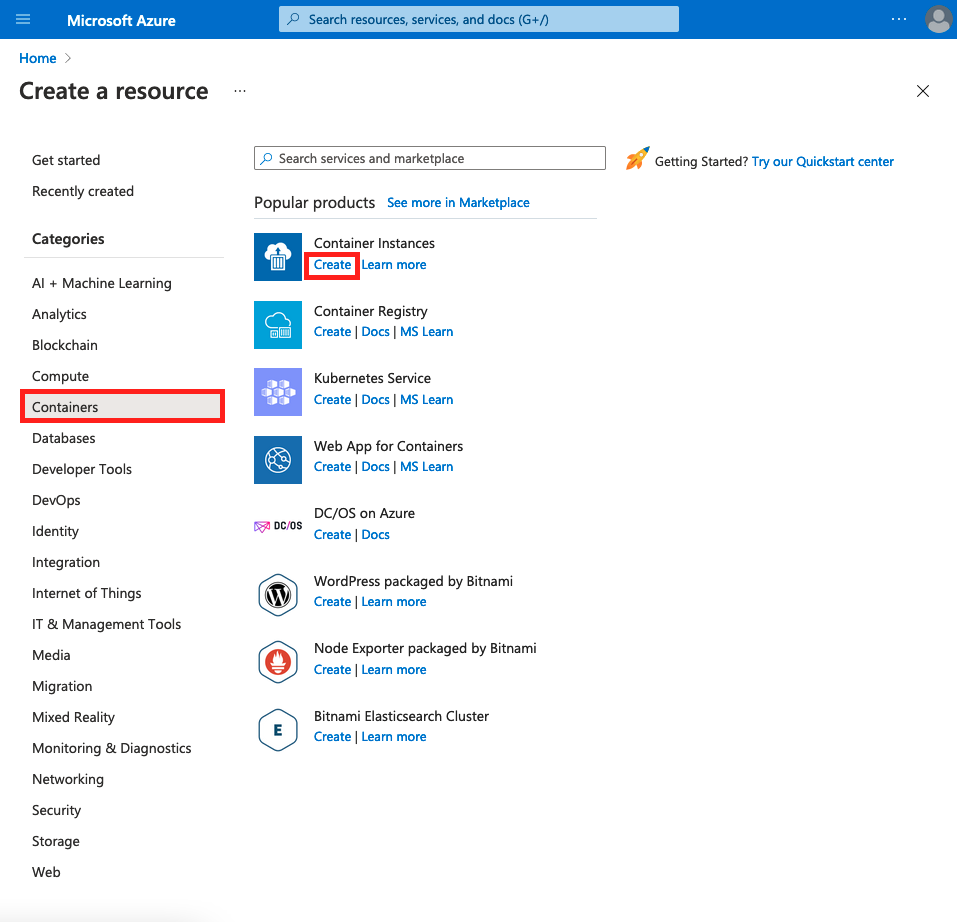Select the Networking category
This screenshot has height=922, width=957.
(x=68, y=779)
